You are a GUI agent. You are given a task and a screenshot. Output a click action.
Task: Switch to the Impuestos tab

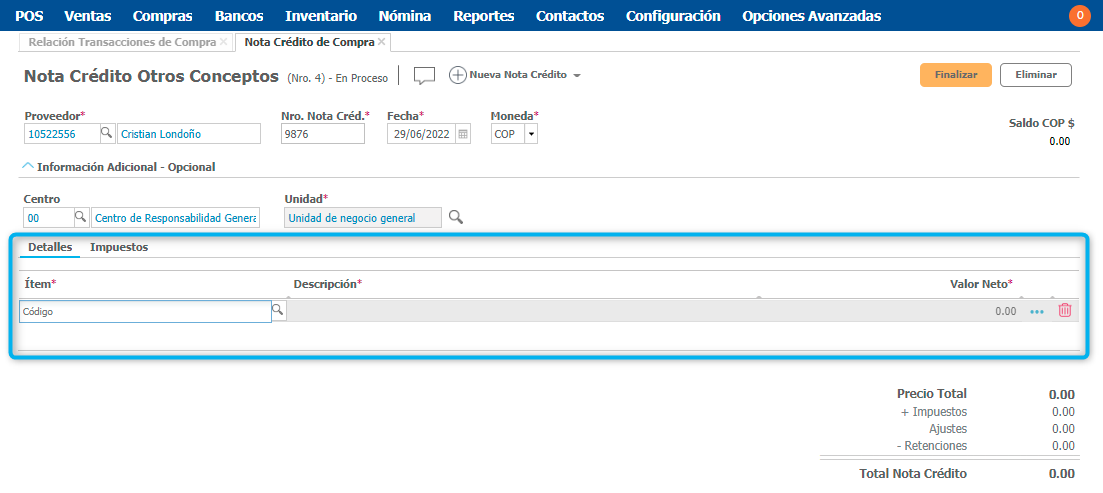pyautogui.click(x=119, y=247)
